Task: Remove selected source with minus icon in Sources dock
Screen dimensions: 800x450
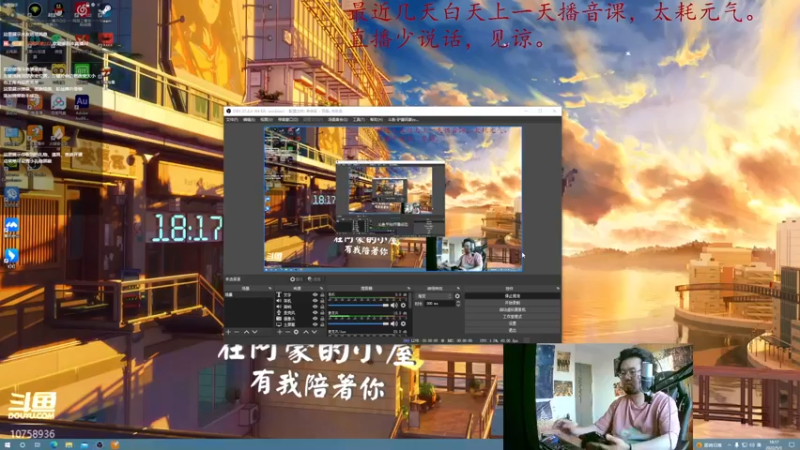Action: (288, 332)
